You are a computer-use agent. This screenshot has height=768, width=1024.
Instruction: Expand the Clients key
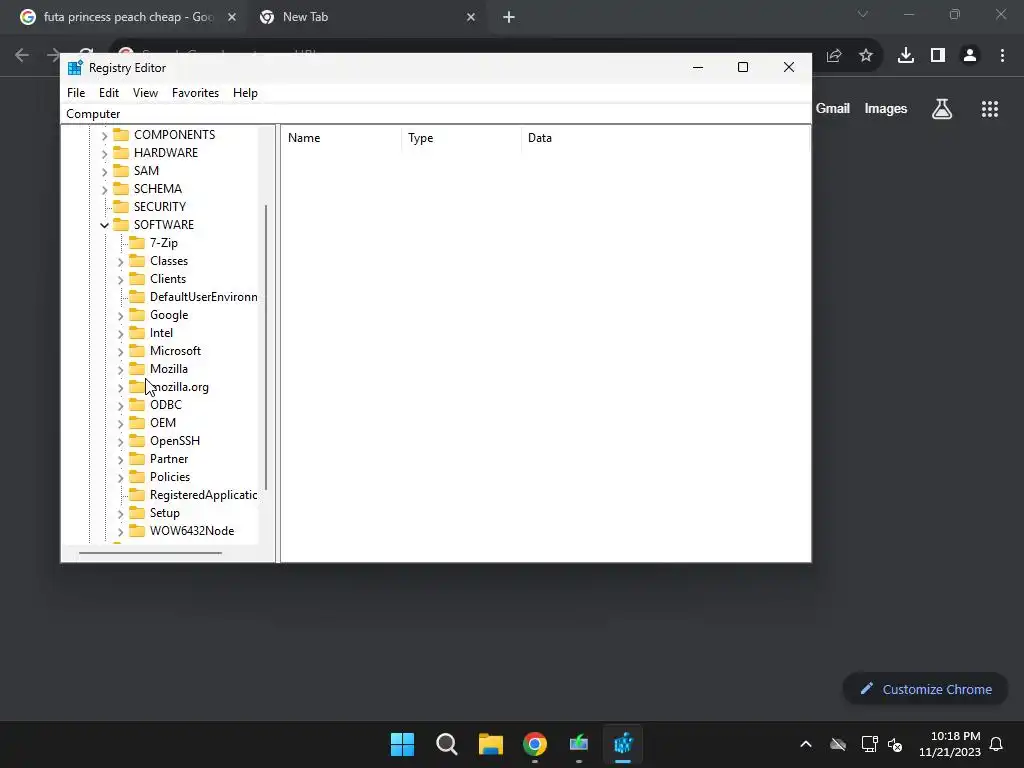pos(120,280)
